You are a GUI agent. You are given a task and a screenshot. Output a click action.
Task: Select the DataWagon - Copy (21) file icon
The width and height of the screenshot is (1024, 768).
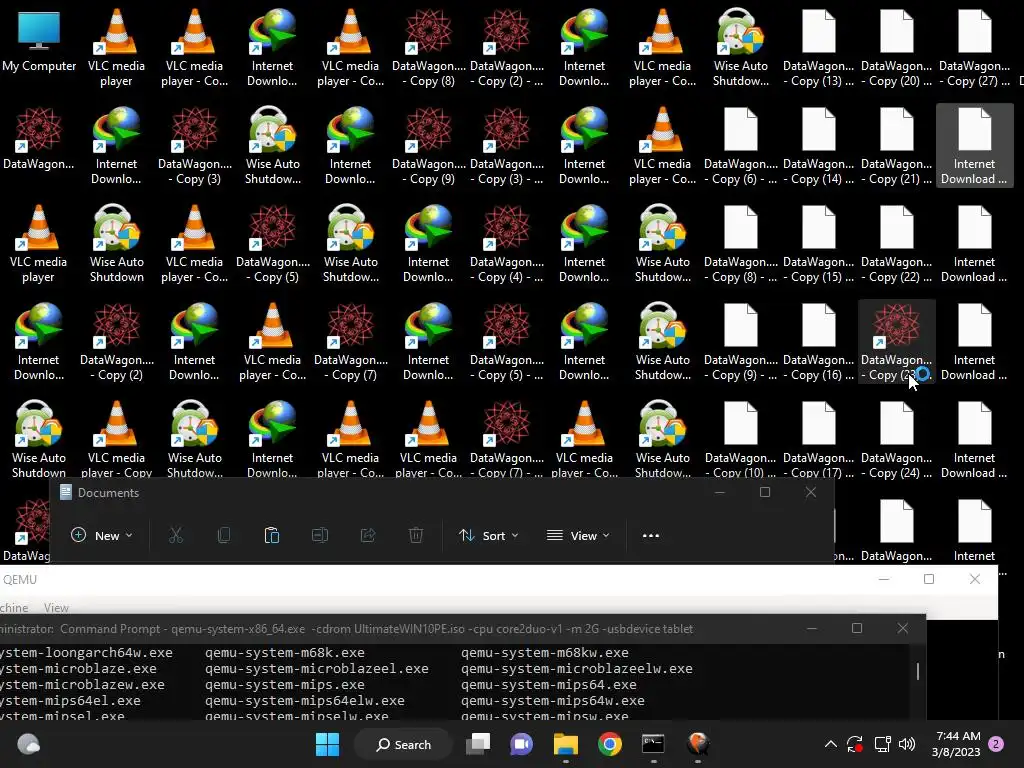click(x=897, y=147)
